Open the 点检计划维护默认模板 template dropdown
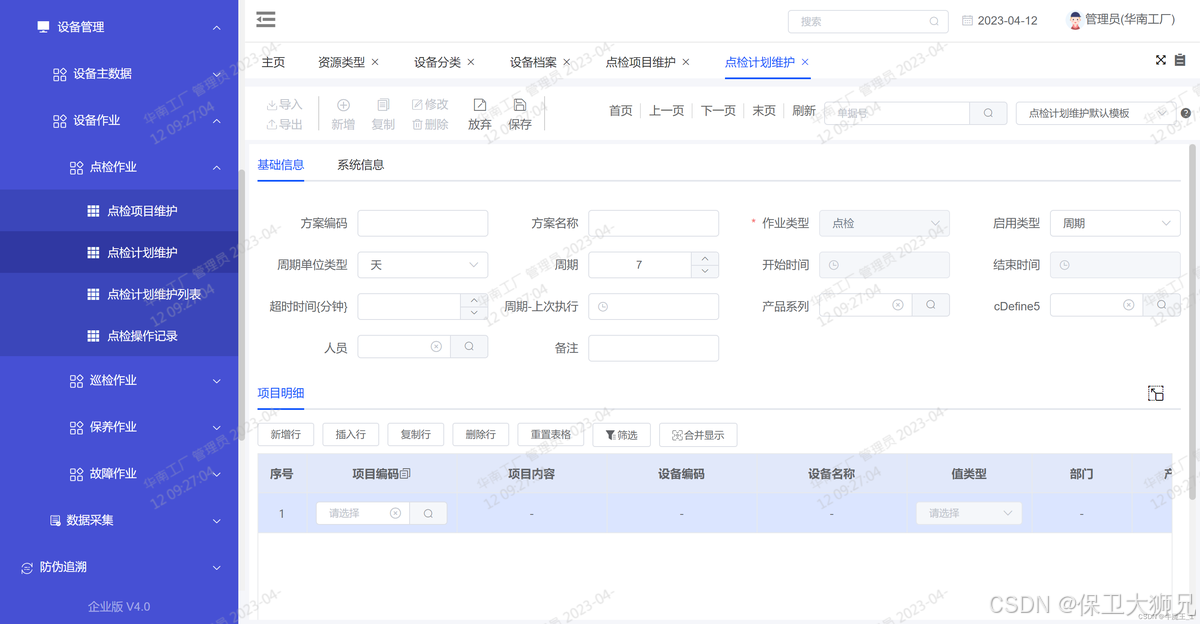This screenshot has height=624, width=1200. click(1095, 113)
